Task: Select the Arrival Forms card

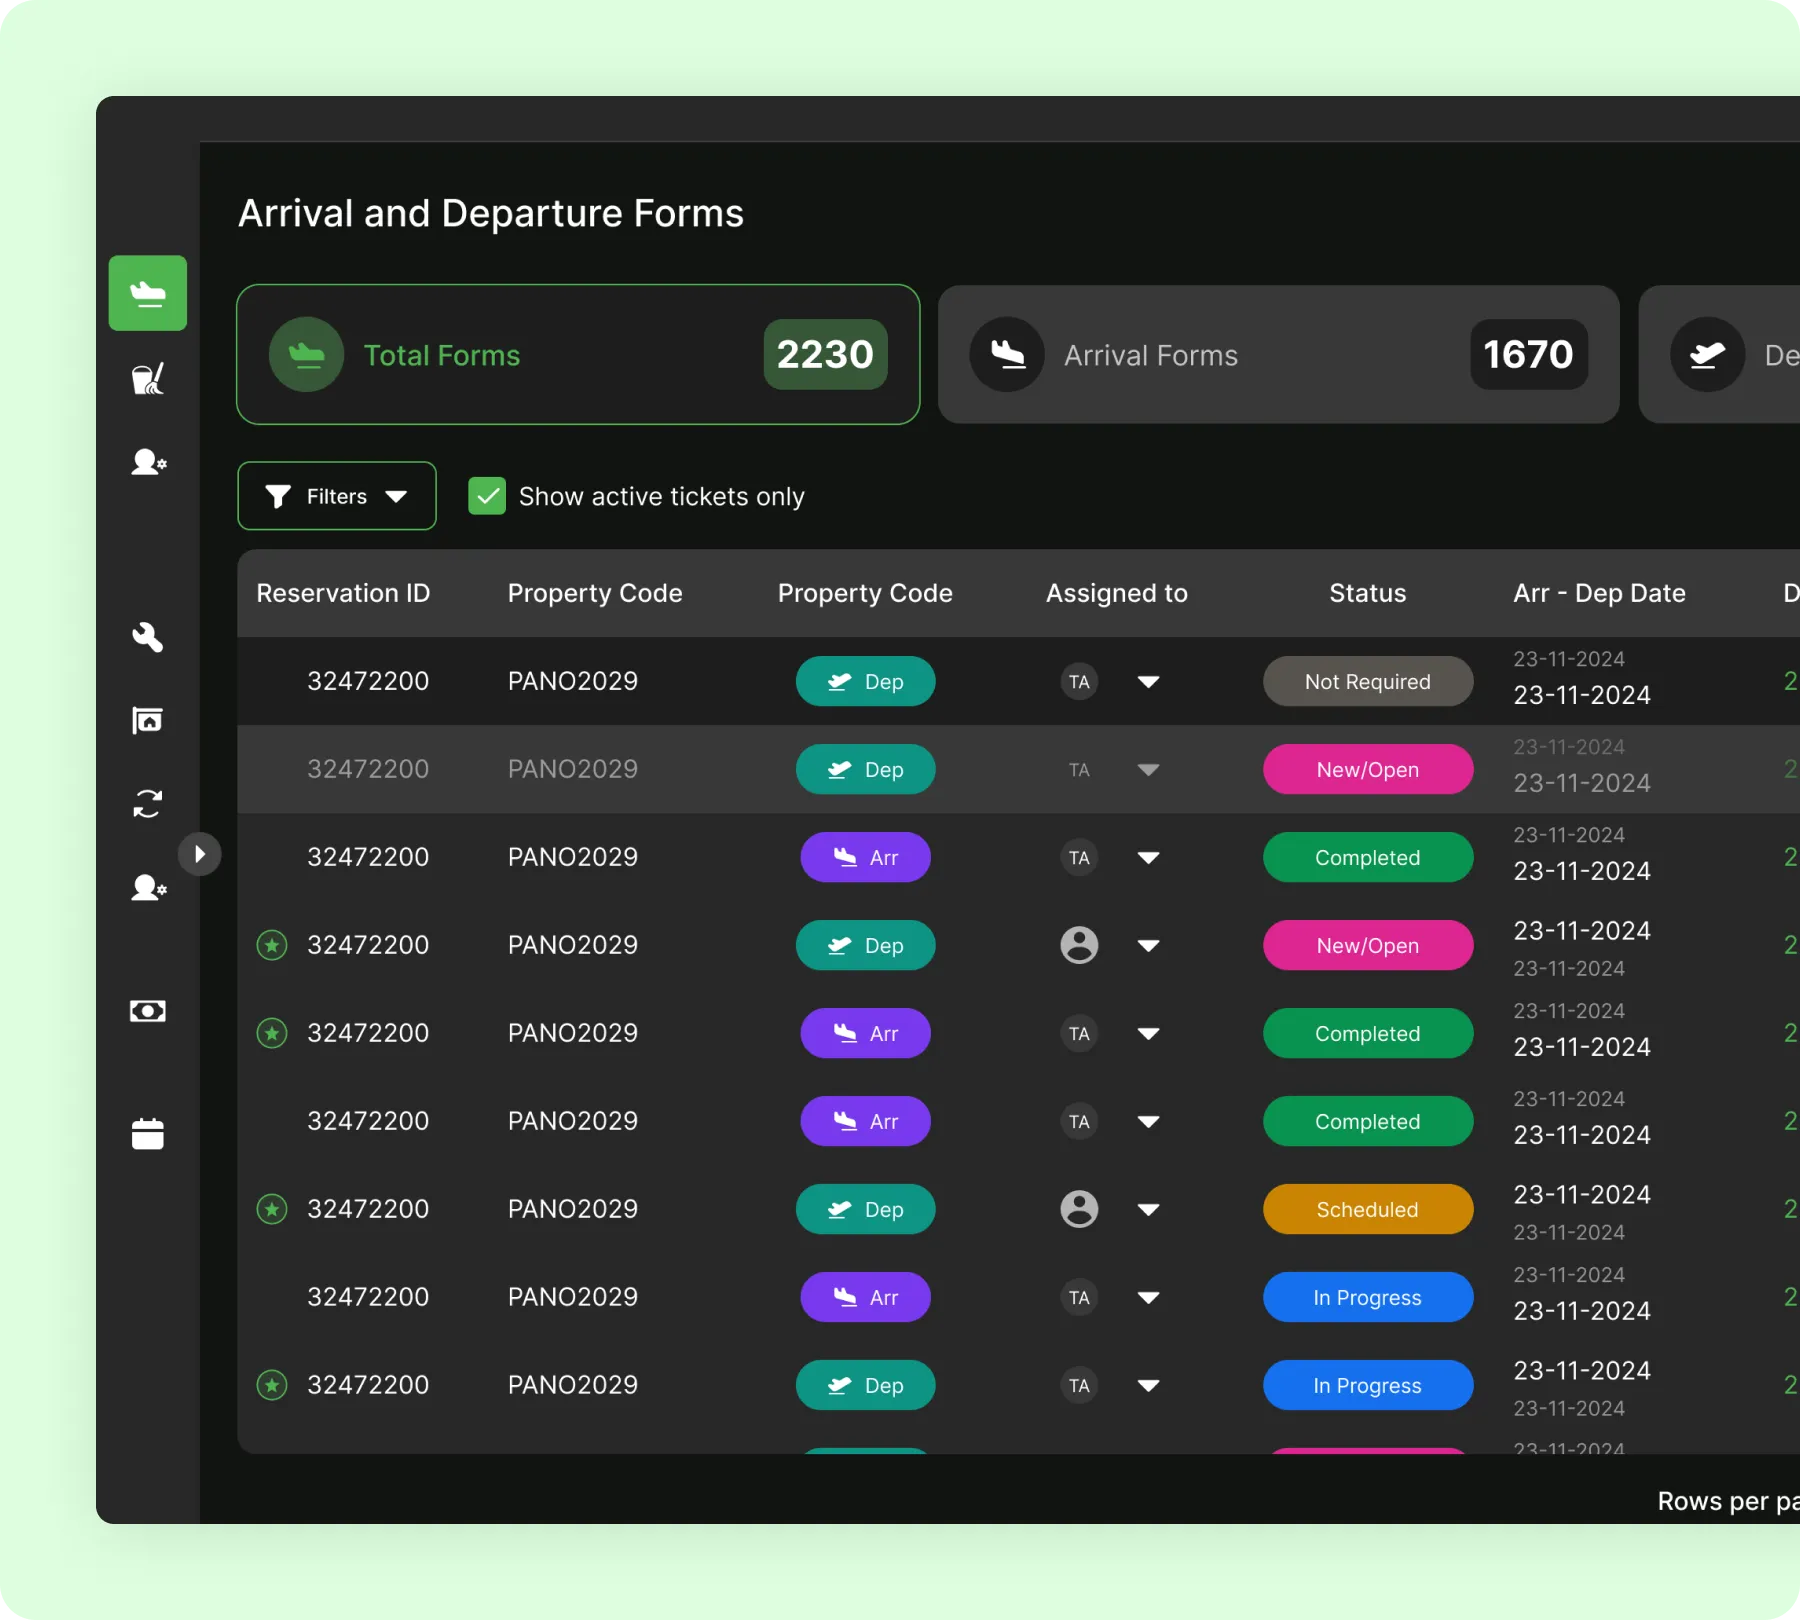Action: 1279,355
